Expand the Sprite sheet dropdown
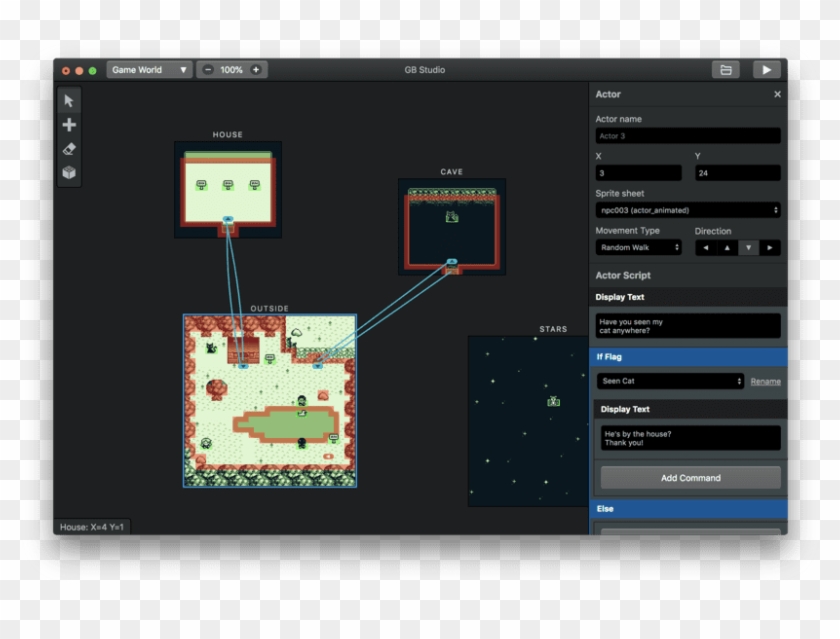 pos(687,210)
